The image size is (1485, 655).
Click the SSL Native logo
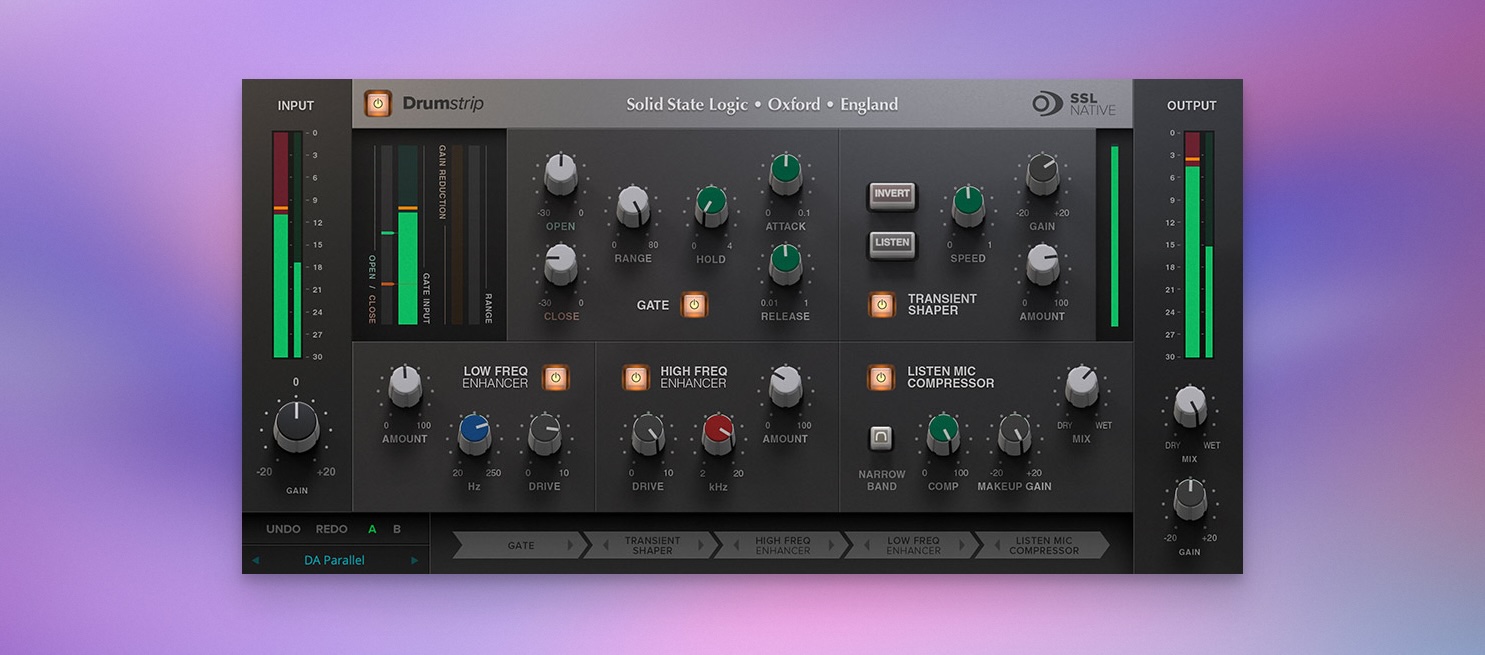coord(1074,104)
